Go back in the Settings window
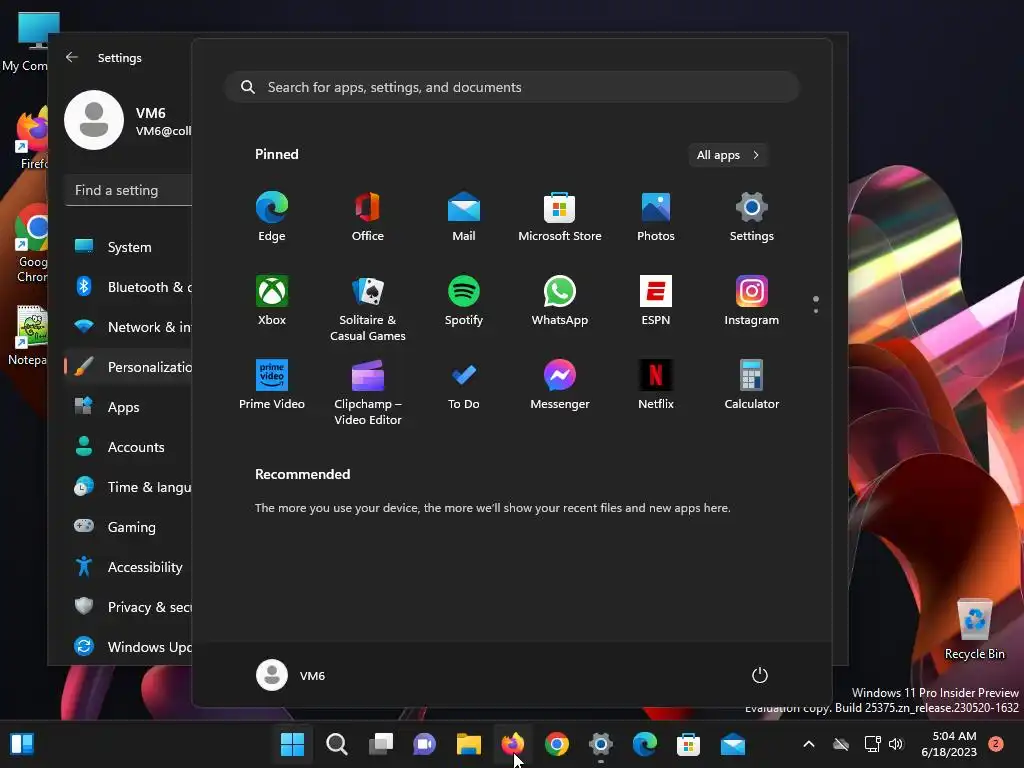The image size is (1024, 768). 72,57
